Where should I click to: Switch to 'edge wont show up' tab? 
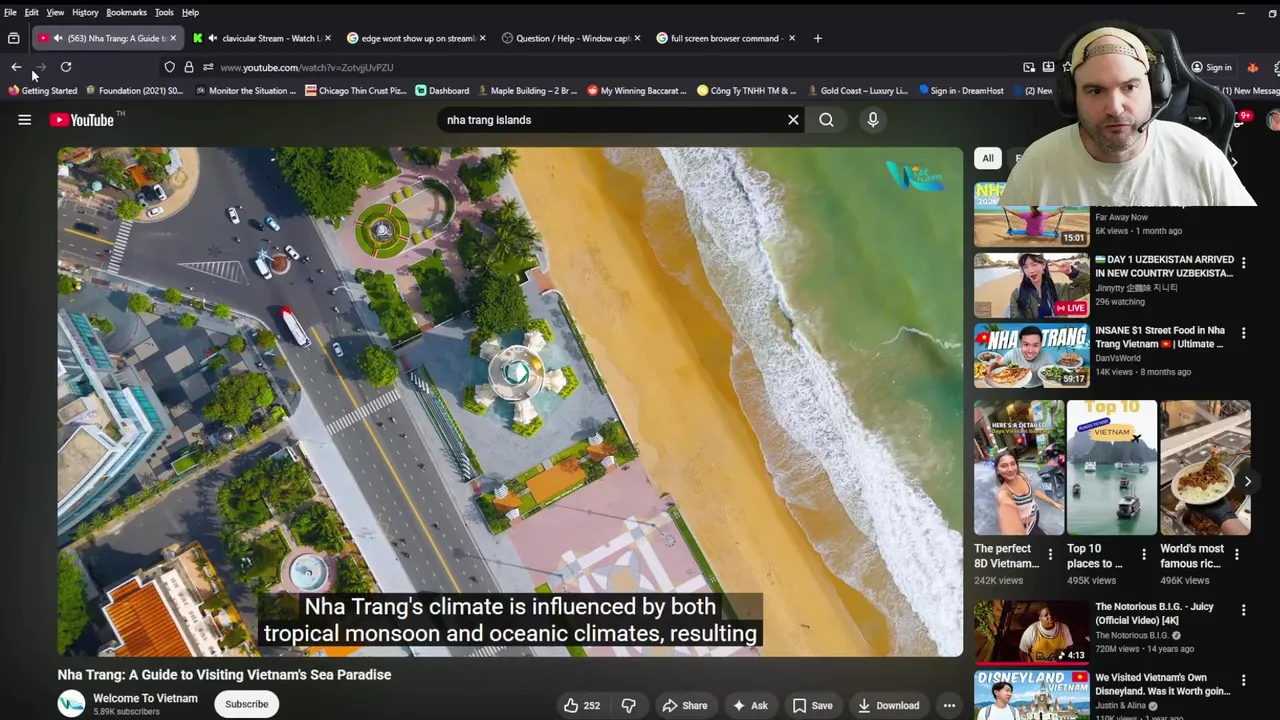(x=416, y=38)
